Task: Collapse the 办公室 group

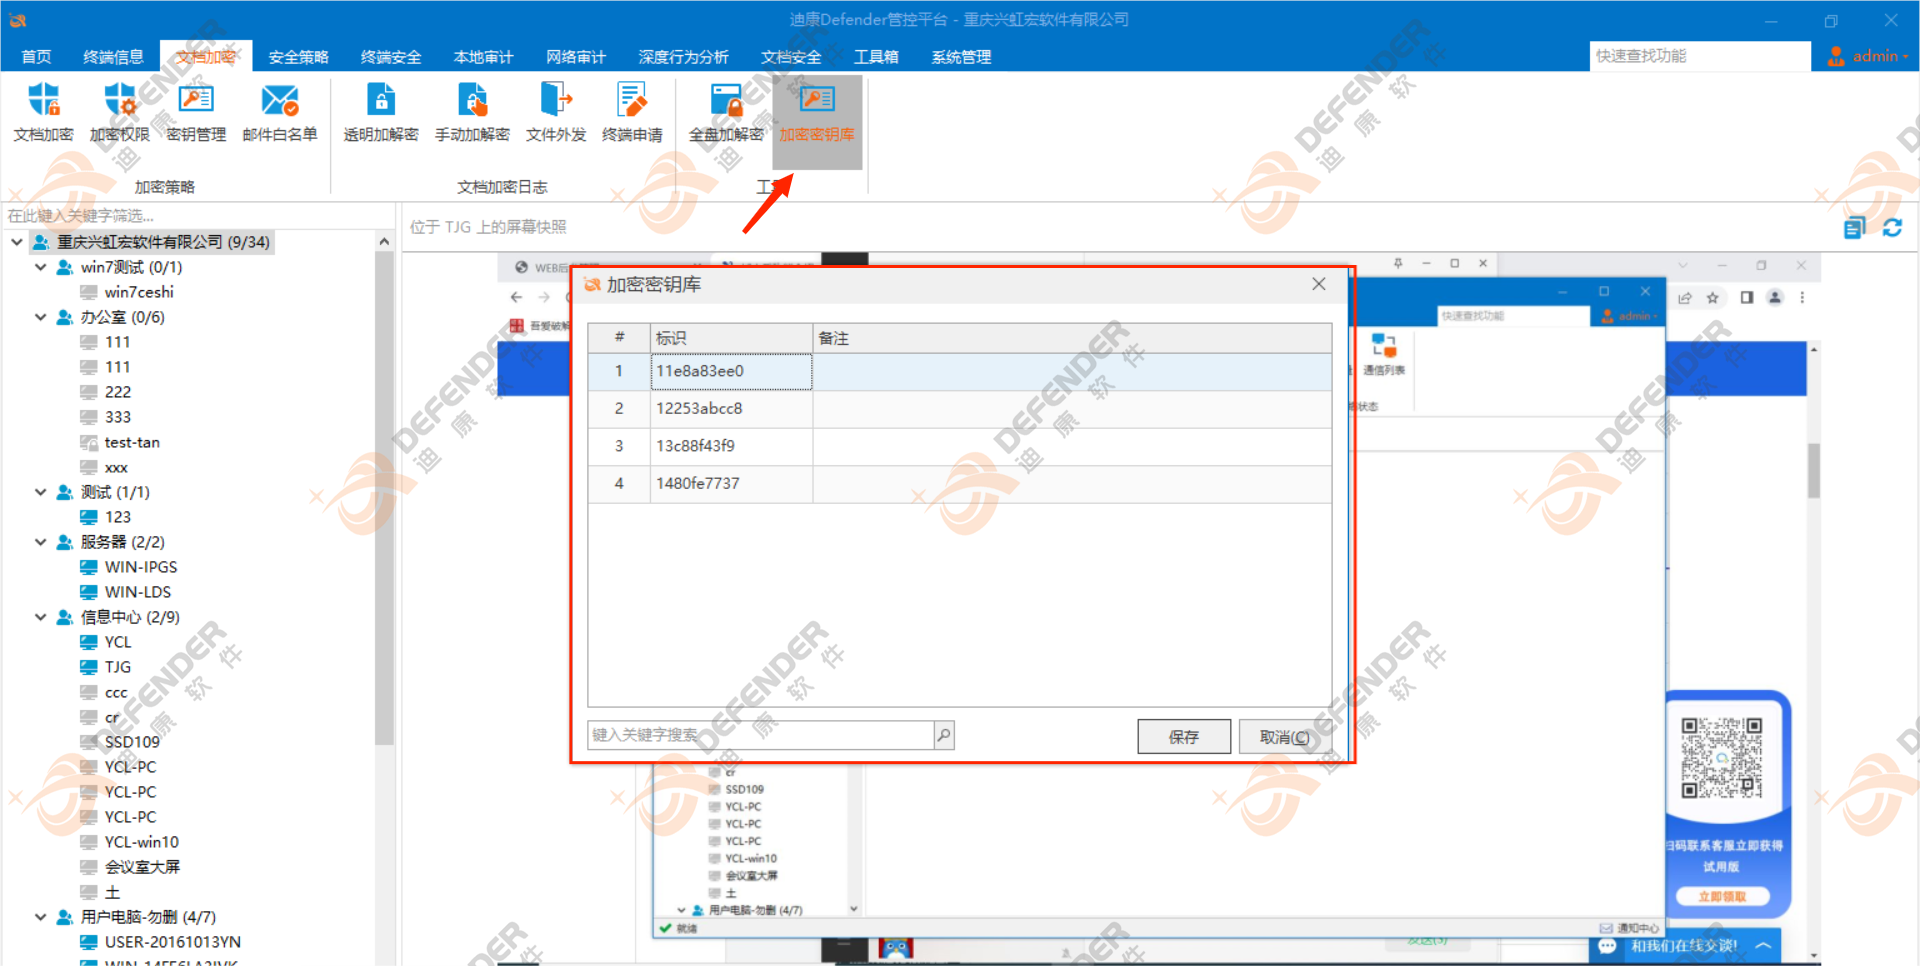Action: click(41, 317)
